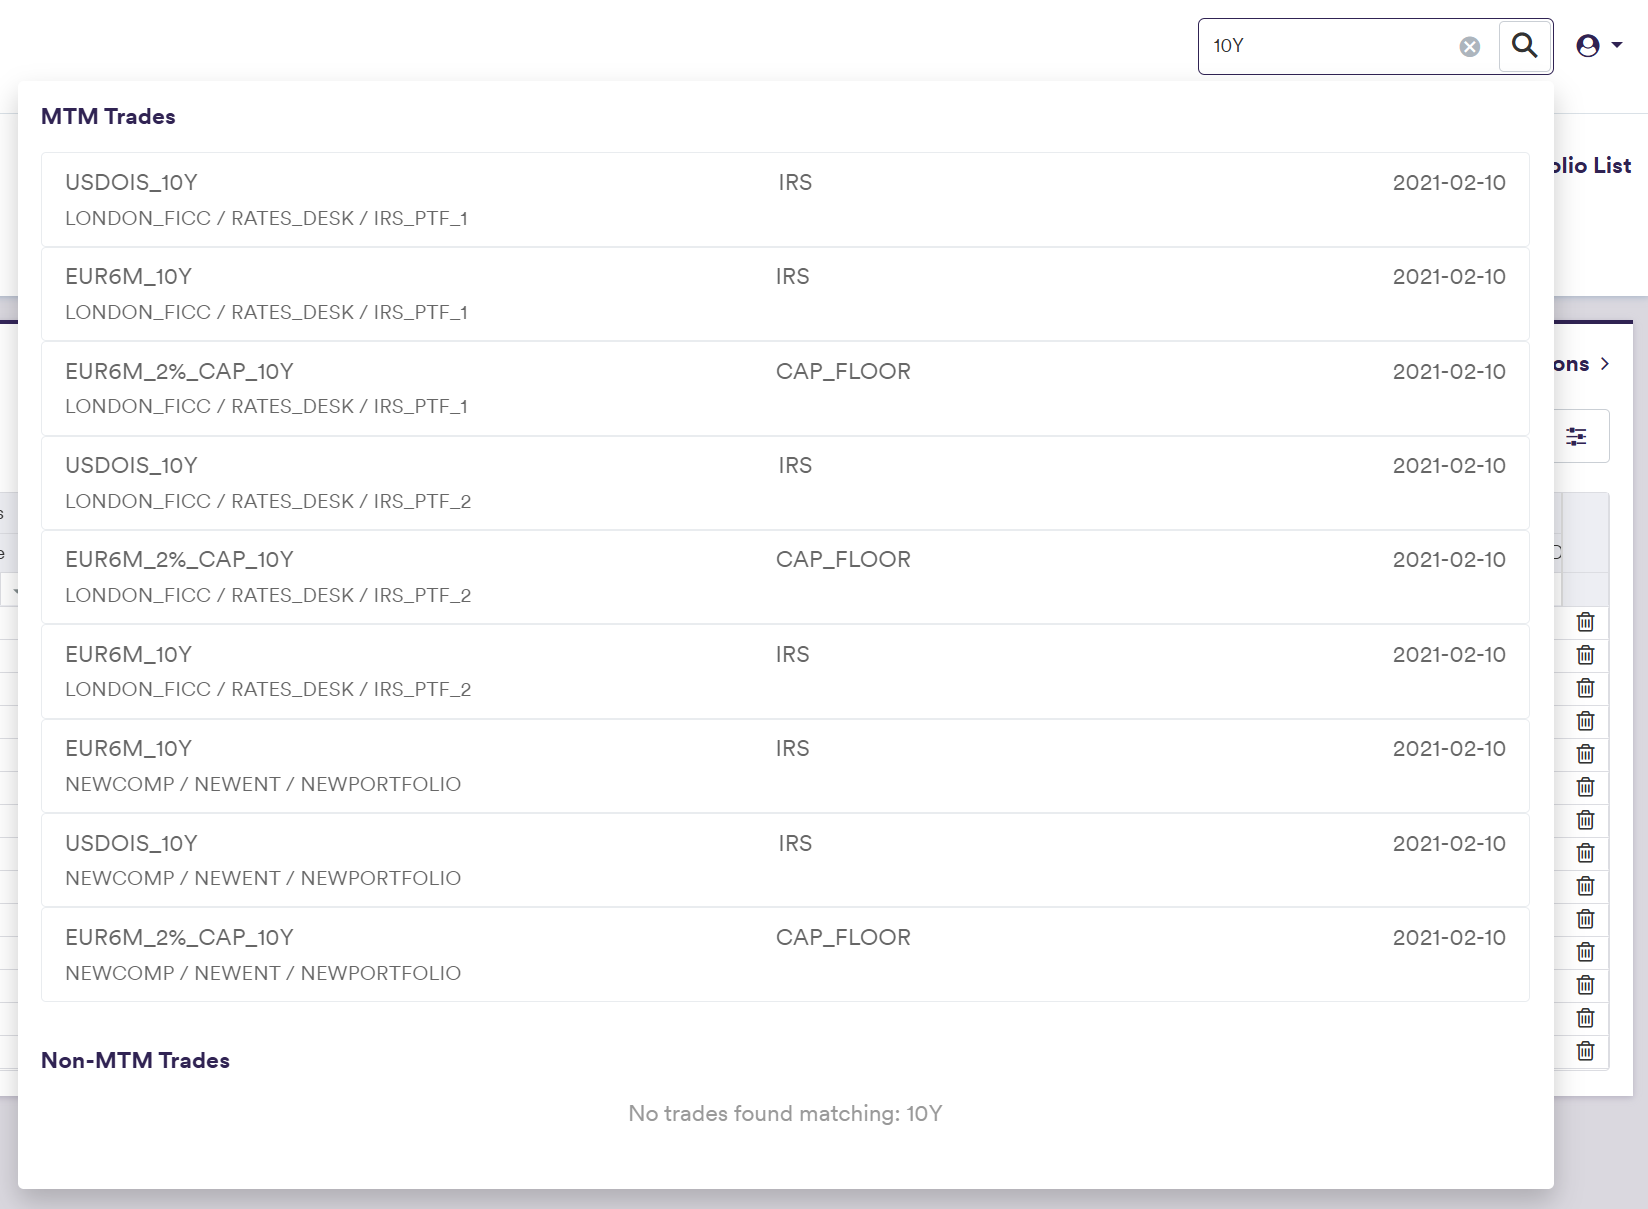Open the filter sliders settings icon
This screenshot has width=1648, height=1209.
(1577, 436)
